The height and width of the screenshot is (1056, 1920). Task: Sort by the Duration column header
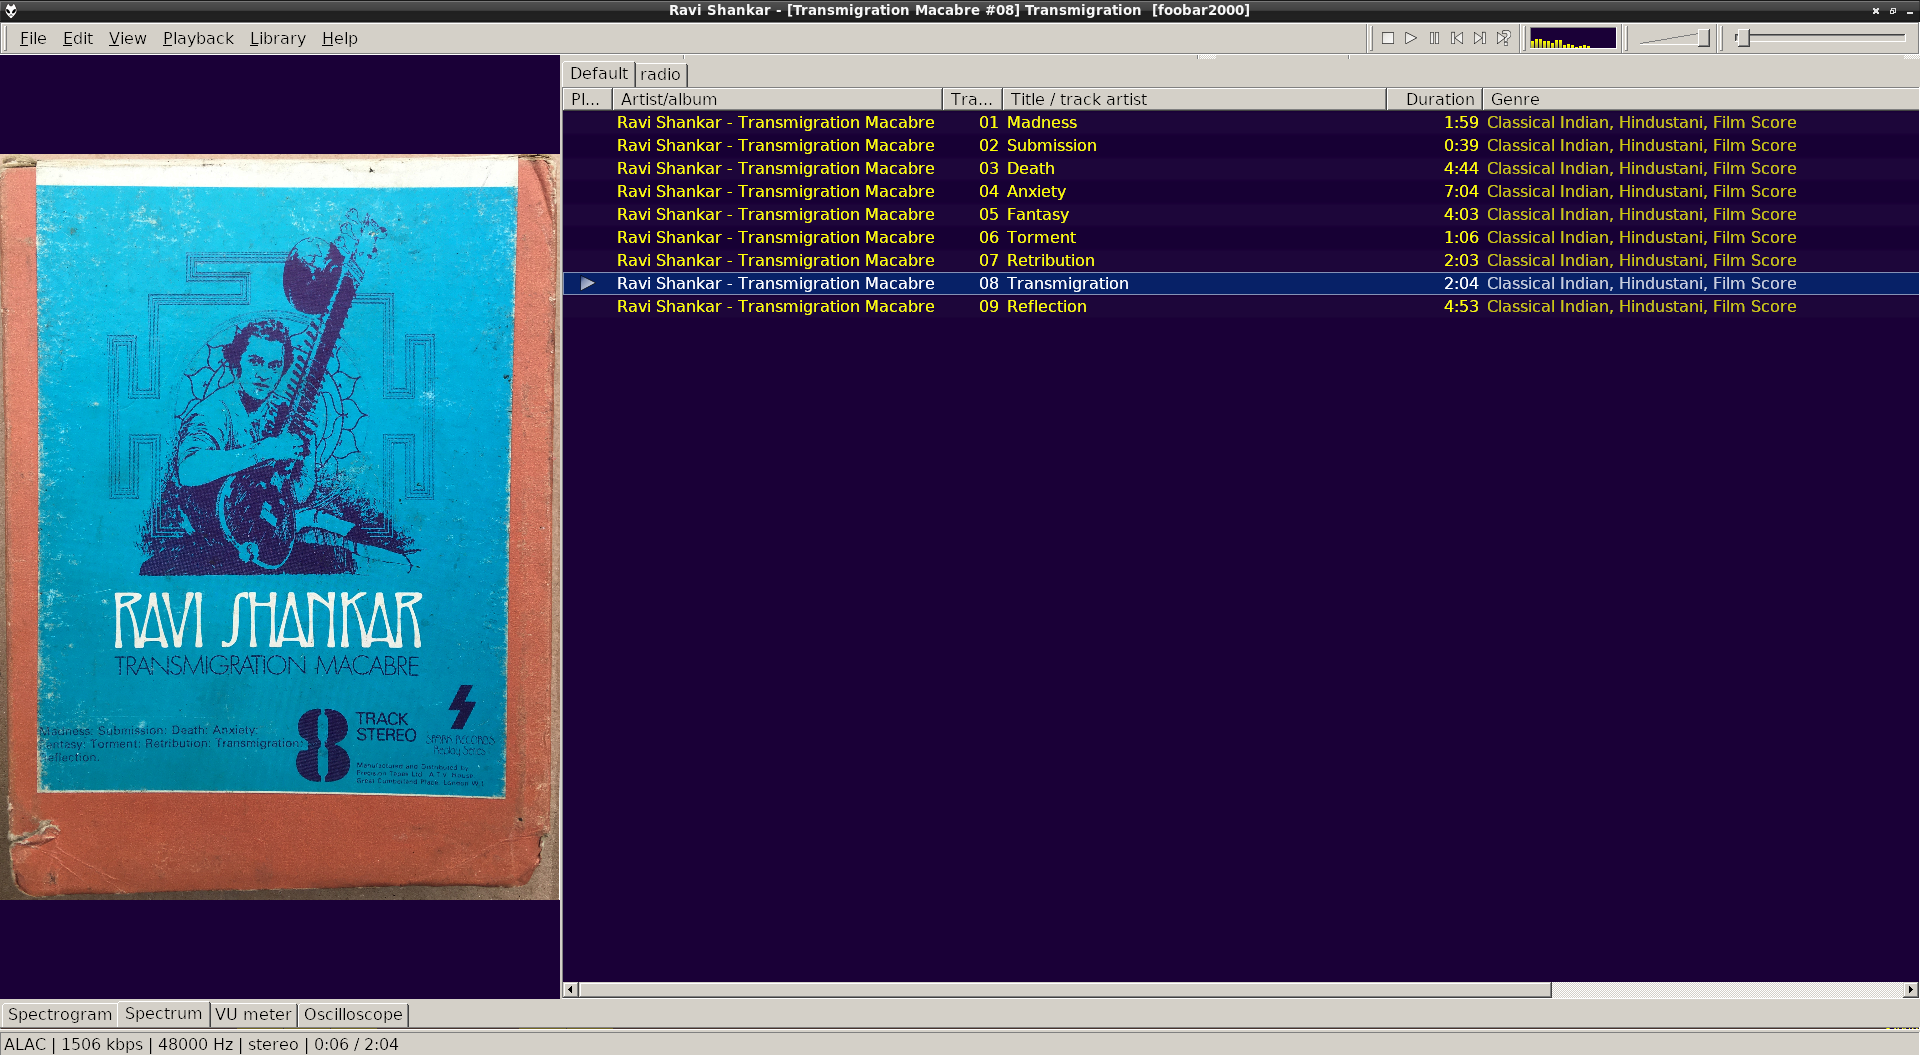[1434, 99]
